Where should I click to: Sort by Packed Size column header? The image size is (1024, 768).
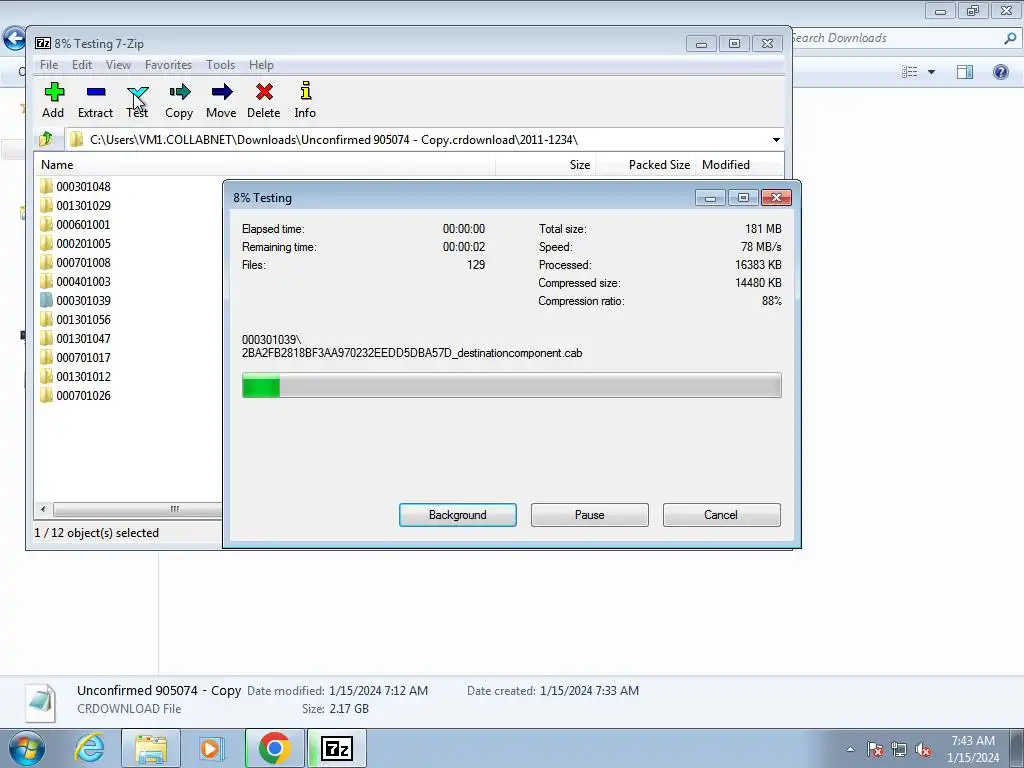[x=645, y=165]
